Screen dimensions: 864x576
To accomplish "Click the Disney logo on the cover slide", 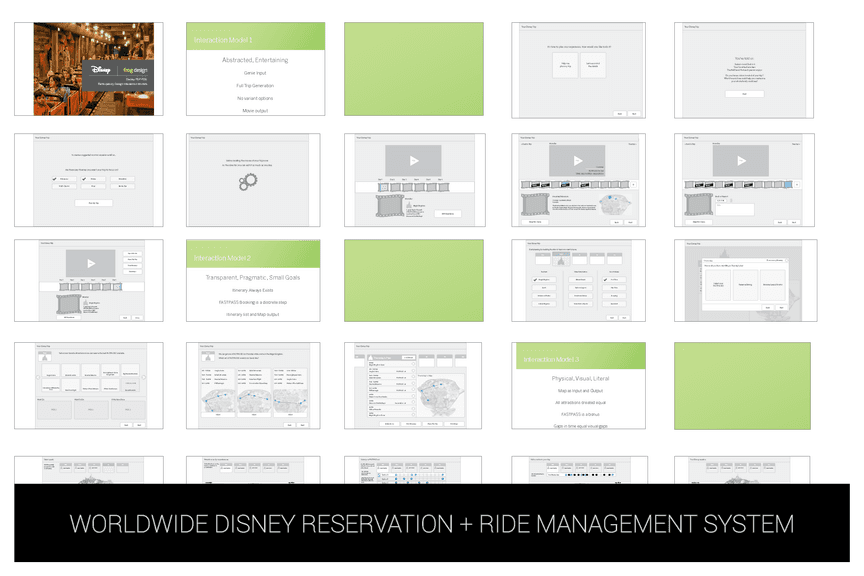I will [101, 70].
